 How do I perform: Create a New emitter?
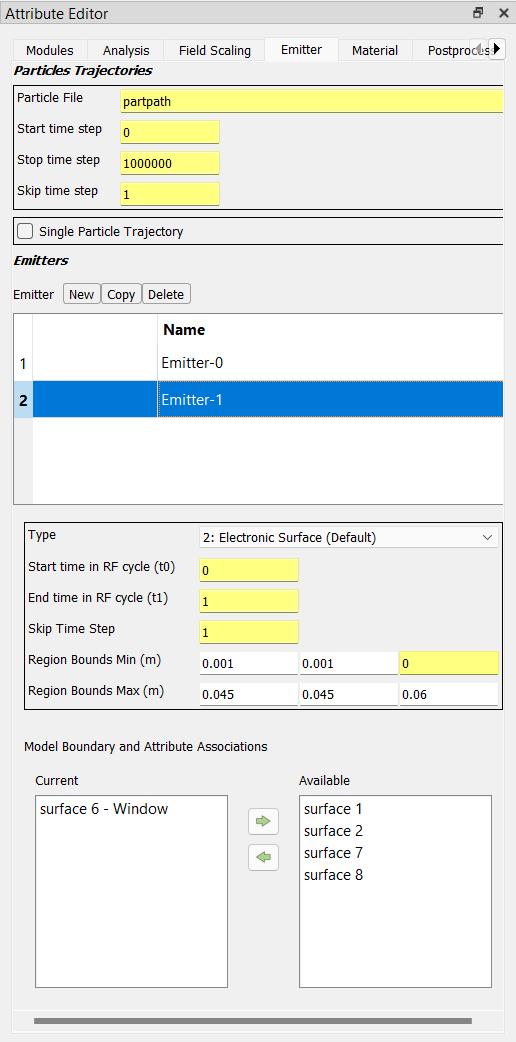pyautogui.click(x=82, y=294)
